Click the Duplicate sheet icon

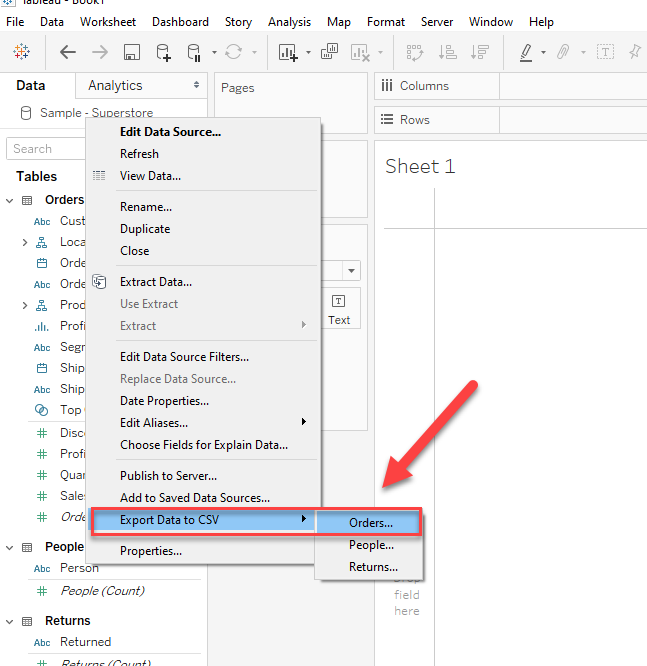(329, 52)
